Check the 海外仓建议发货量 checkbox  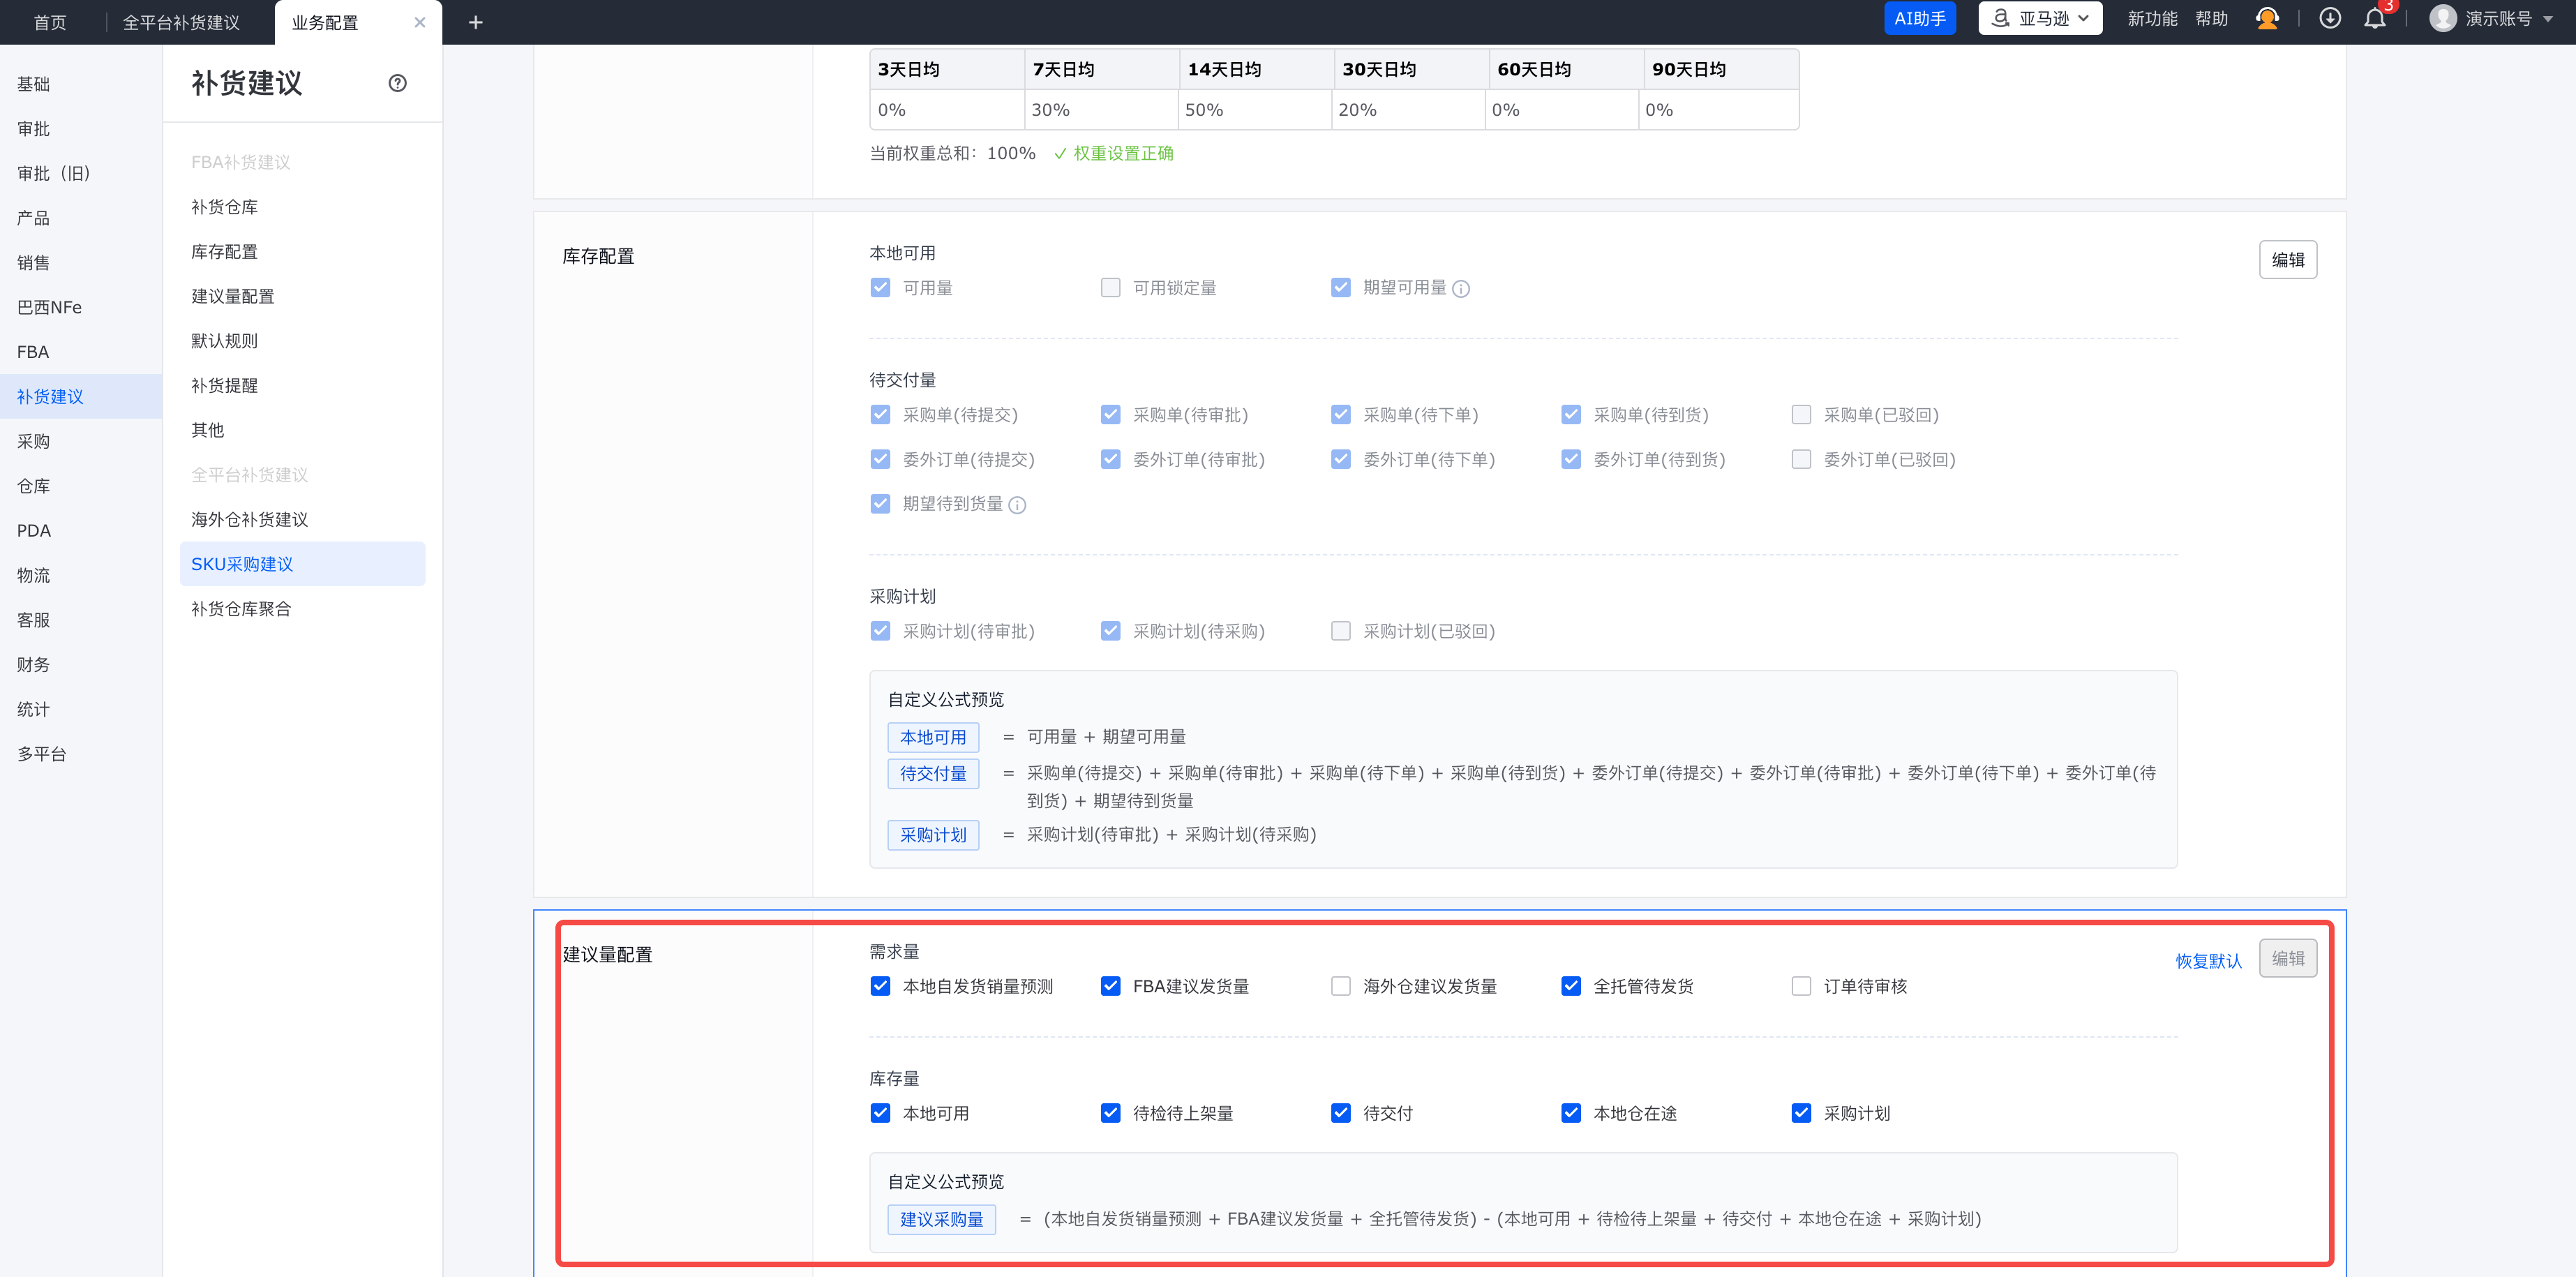pos(1341,986)
